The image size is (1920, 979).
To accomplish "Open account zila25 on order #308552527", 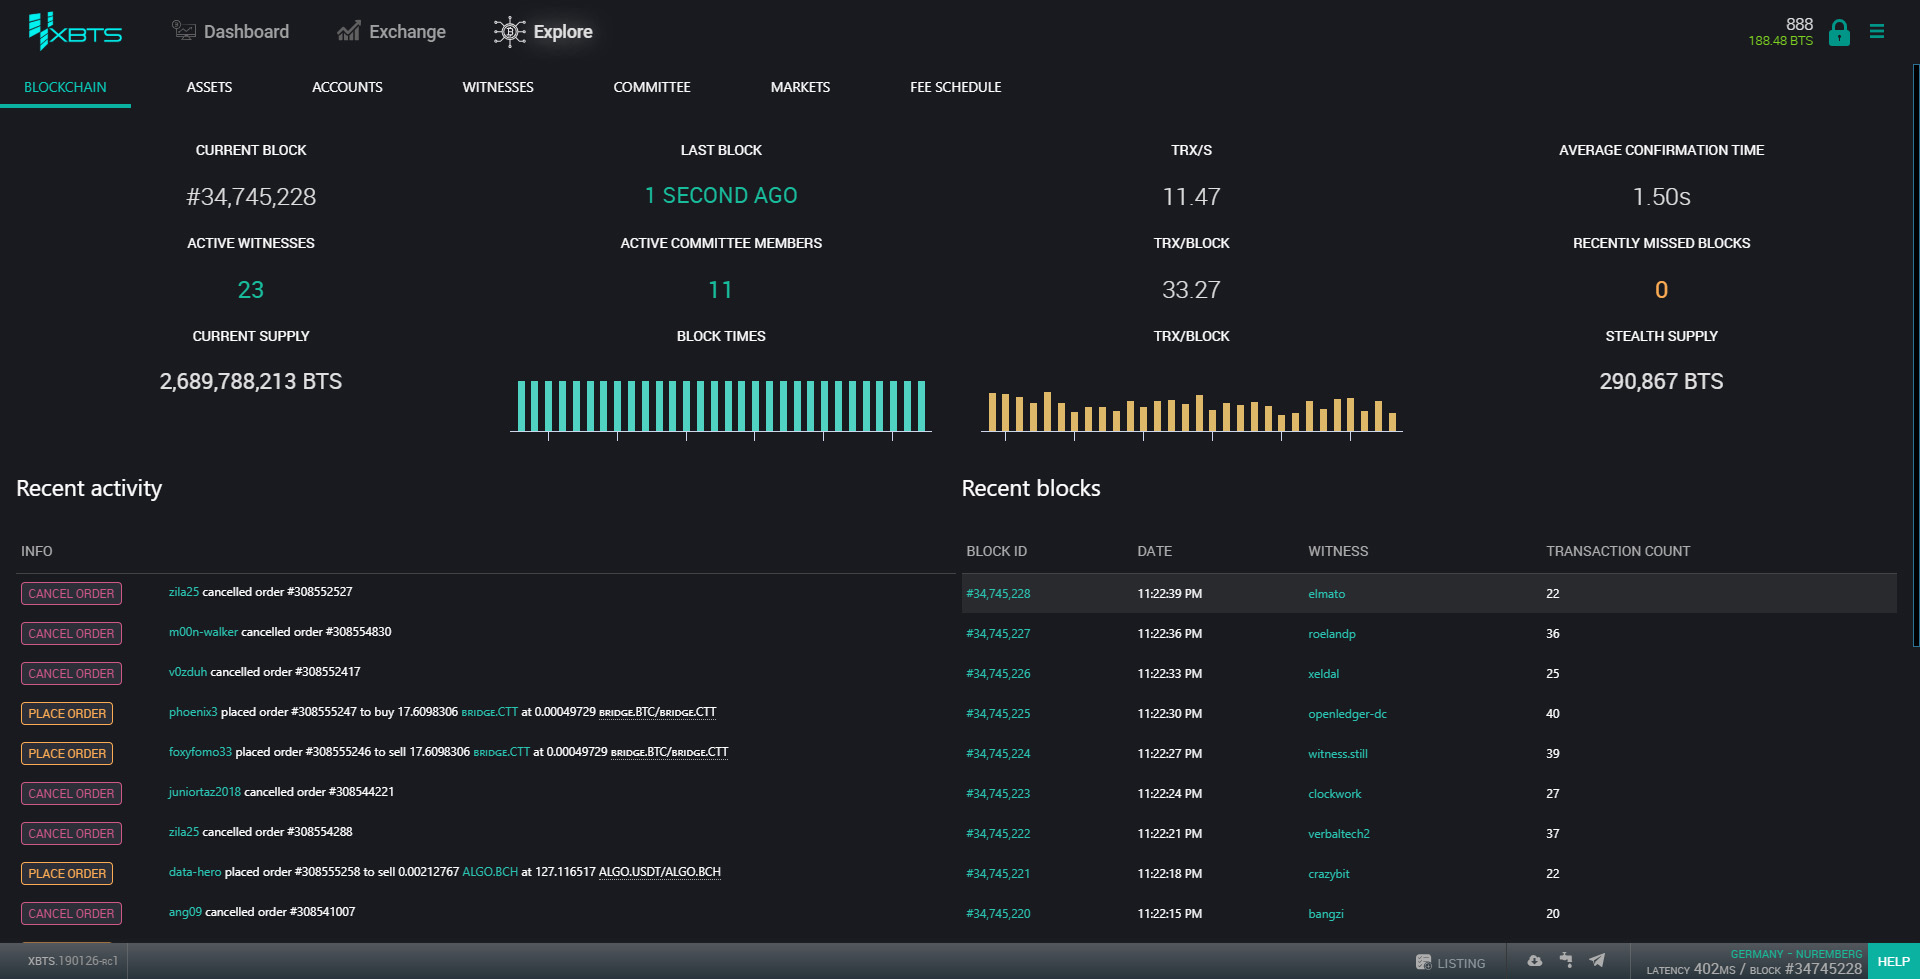I will tap(184, 592).
